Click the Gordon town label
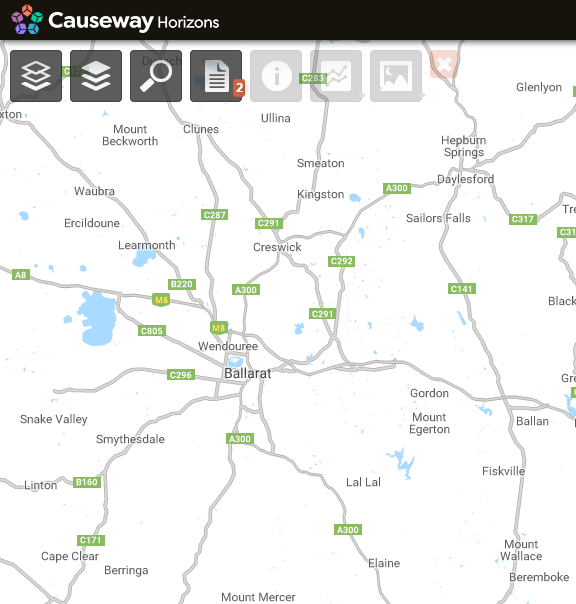 click(429, 393)
